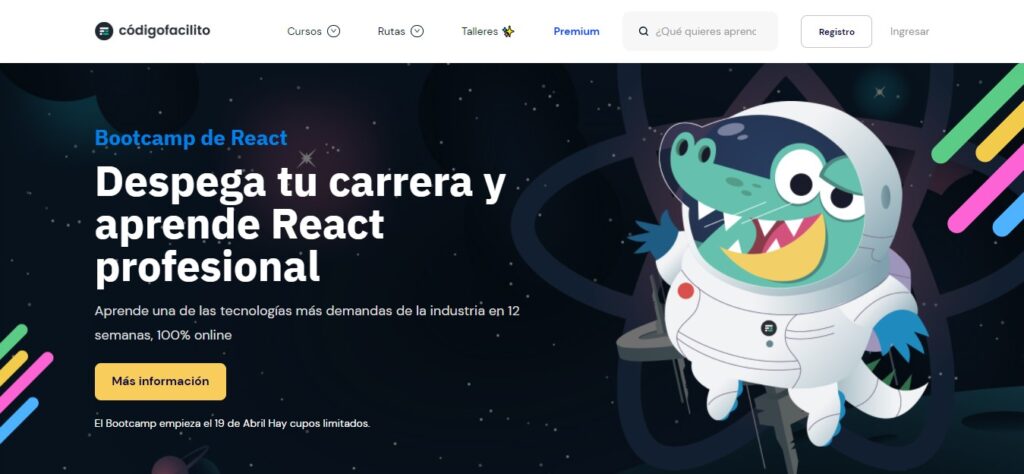Click the códigofacilito wordmark text
The image size is (1024, 474).
[x=164, y=31]
